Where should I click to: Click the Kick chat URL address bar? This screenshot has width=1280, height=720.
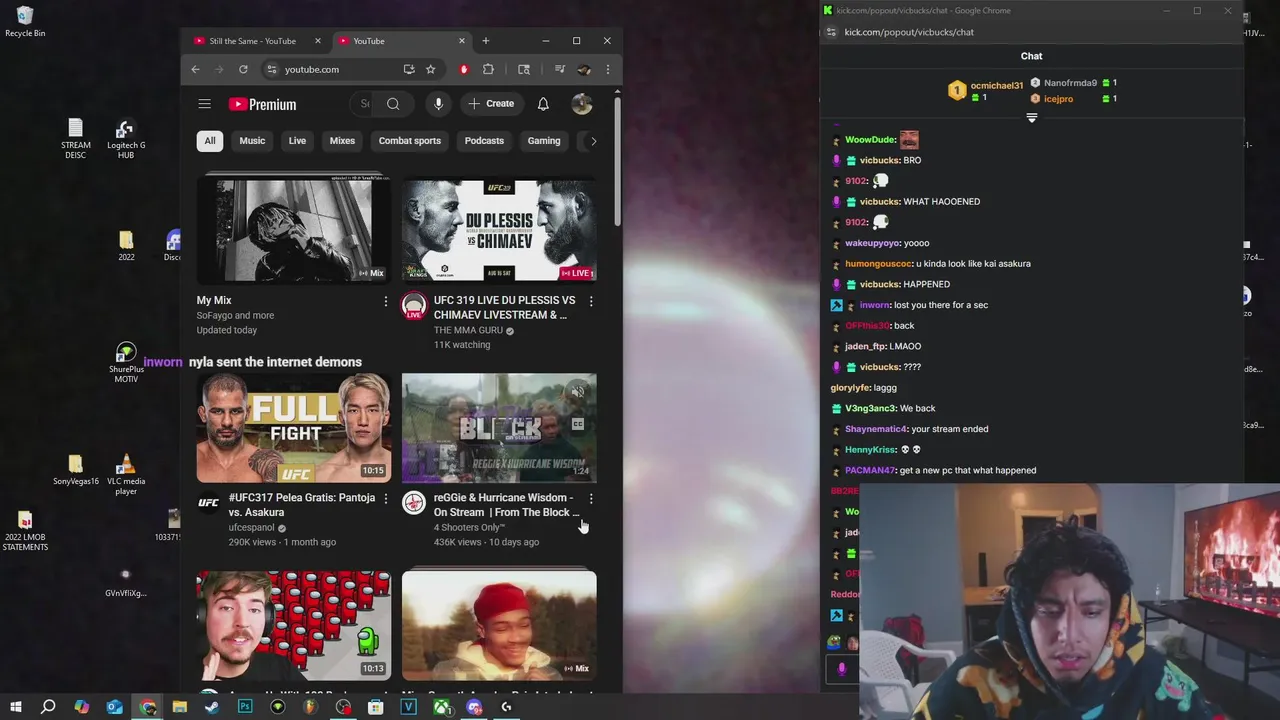coord(909,32)
